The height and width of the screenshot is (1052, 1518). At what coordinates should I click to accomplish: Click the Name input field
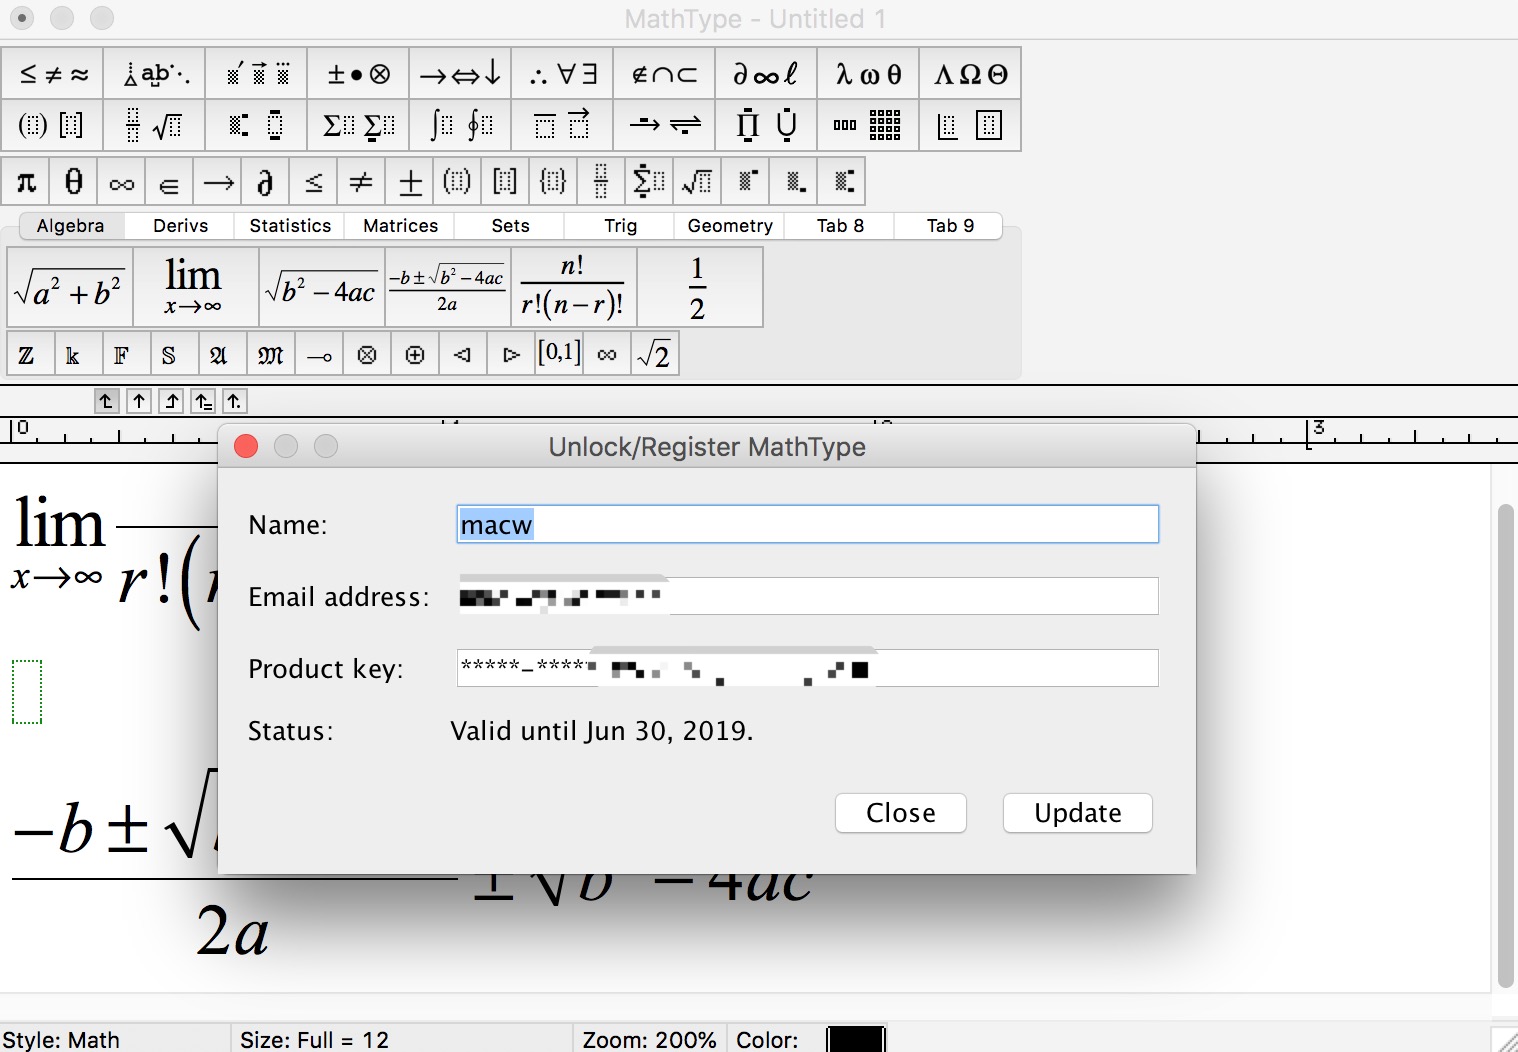coord(808,524)
